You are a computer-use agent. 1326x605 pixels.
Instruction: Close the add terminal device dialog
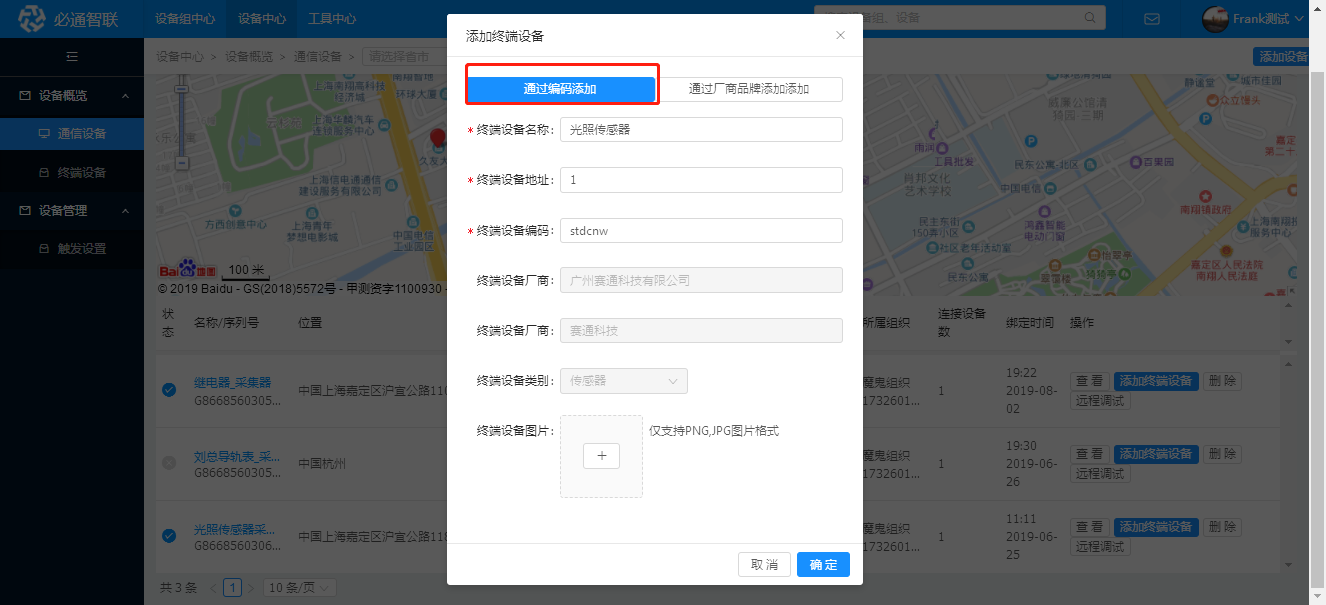coord(840,35)
